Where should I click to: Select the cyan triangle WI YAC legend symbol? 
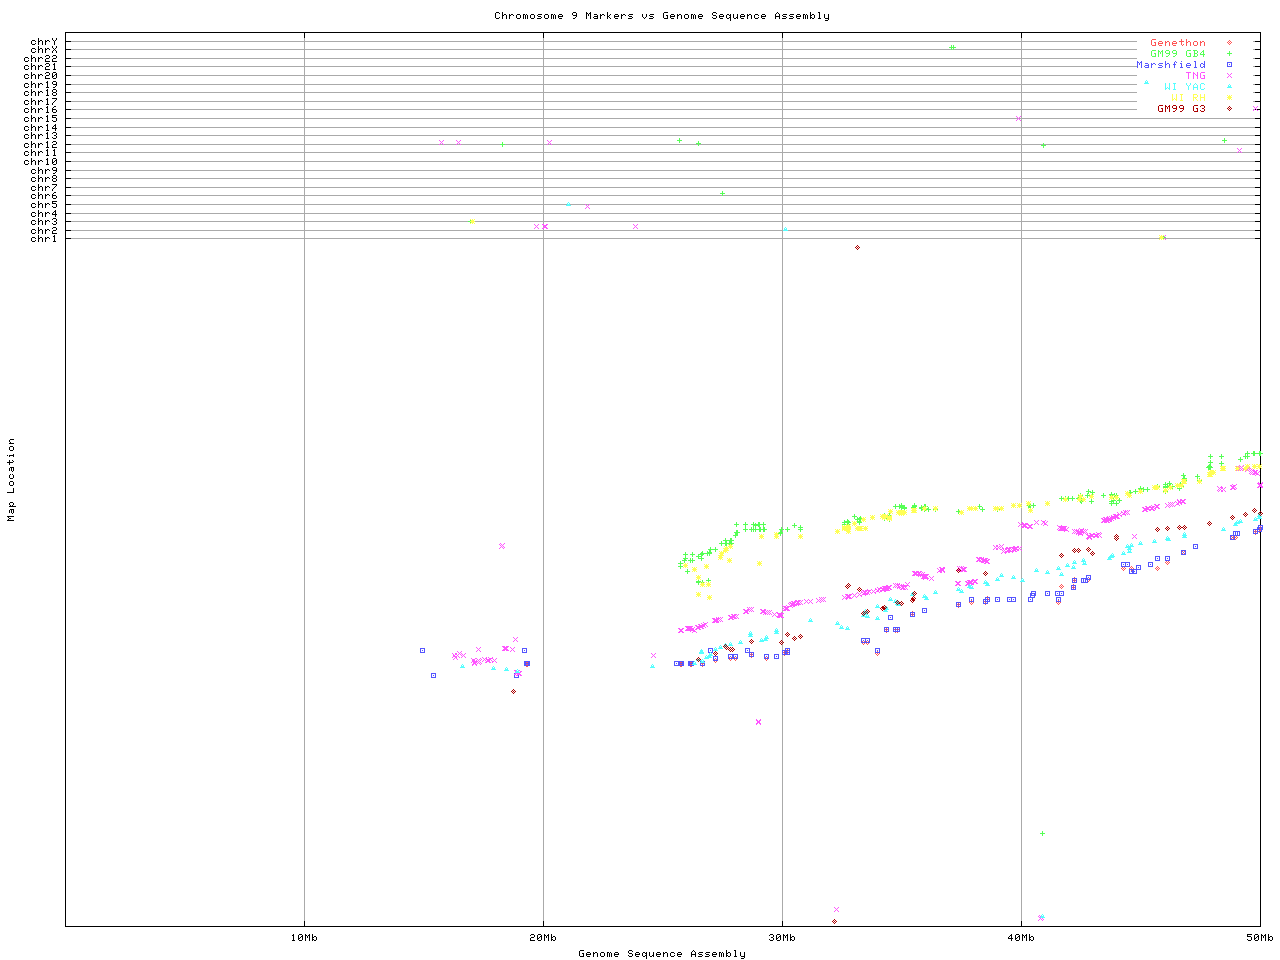coord(1229,87)
